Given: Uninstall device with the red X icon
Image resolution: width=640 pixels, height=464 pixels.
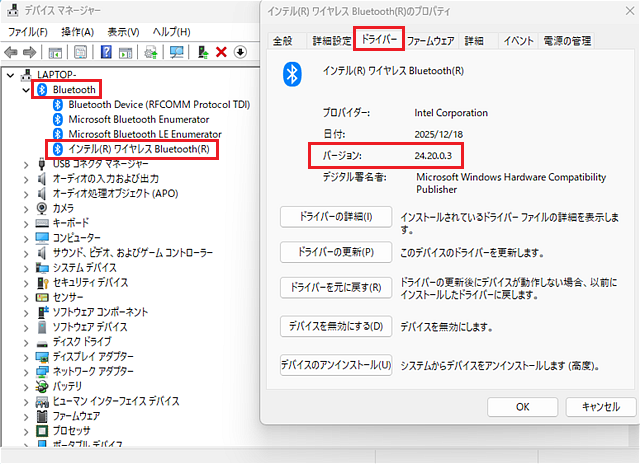Looking at the screenshot, I should click(221, 52).
